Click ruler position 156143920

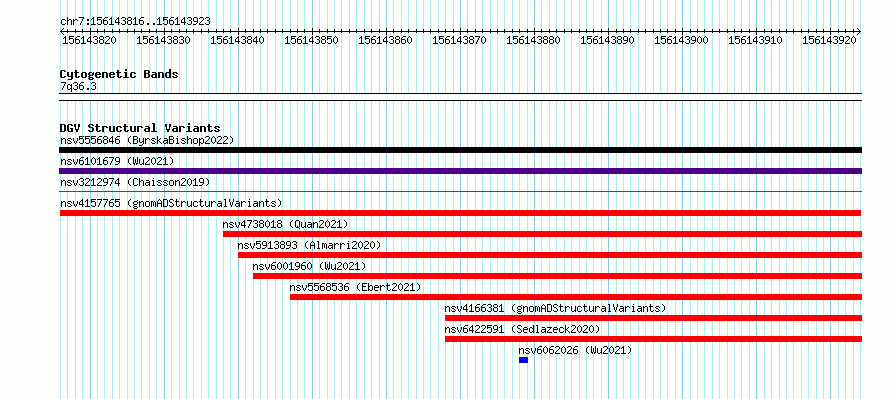[x=829, y=40]
